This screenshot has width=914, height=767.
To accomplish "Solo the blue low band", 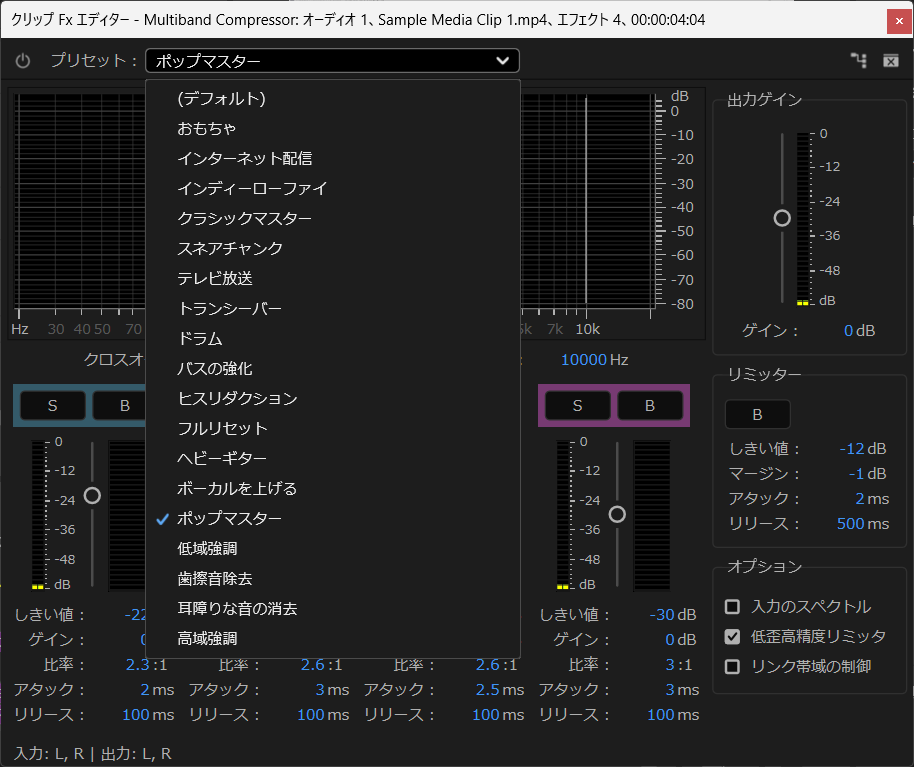I will click(52, 405).
